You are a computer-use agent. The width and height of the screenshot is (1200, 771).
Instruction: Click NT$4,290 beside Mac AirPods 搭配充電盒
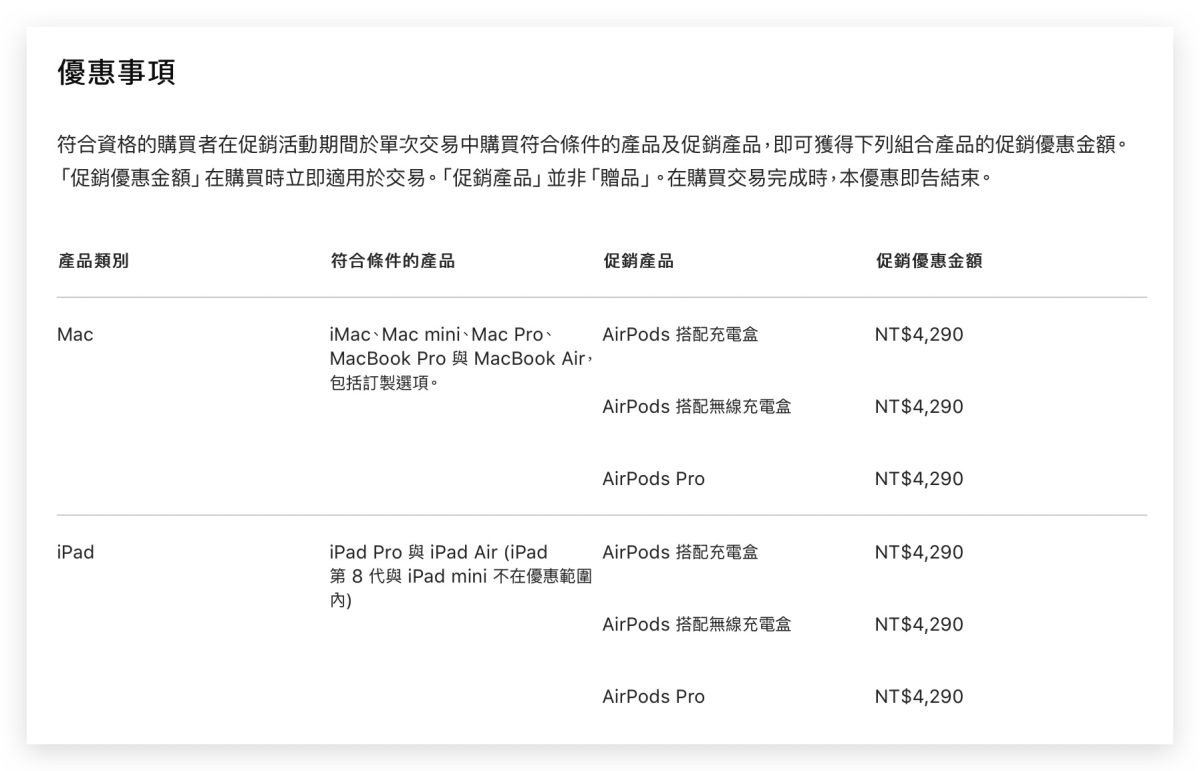(x=919, y=335)
